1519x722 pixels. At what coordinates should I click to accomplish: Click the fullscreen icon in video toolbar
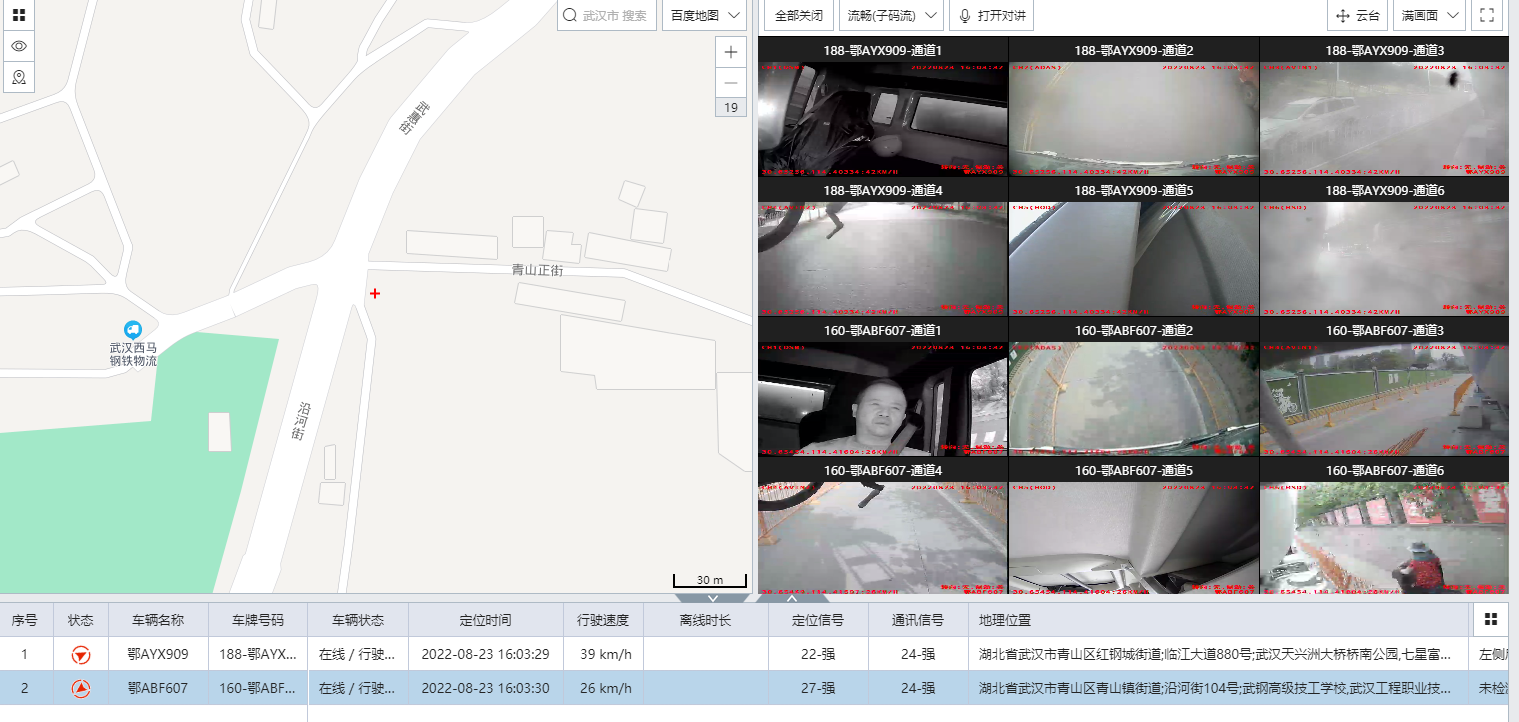[1486, 15]
